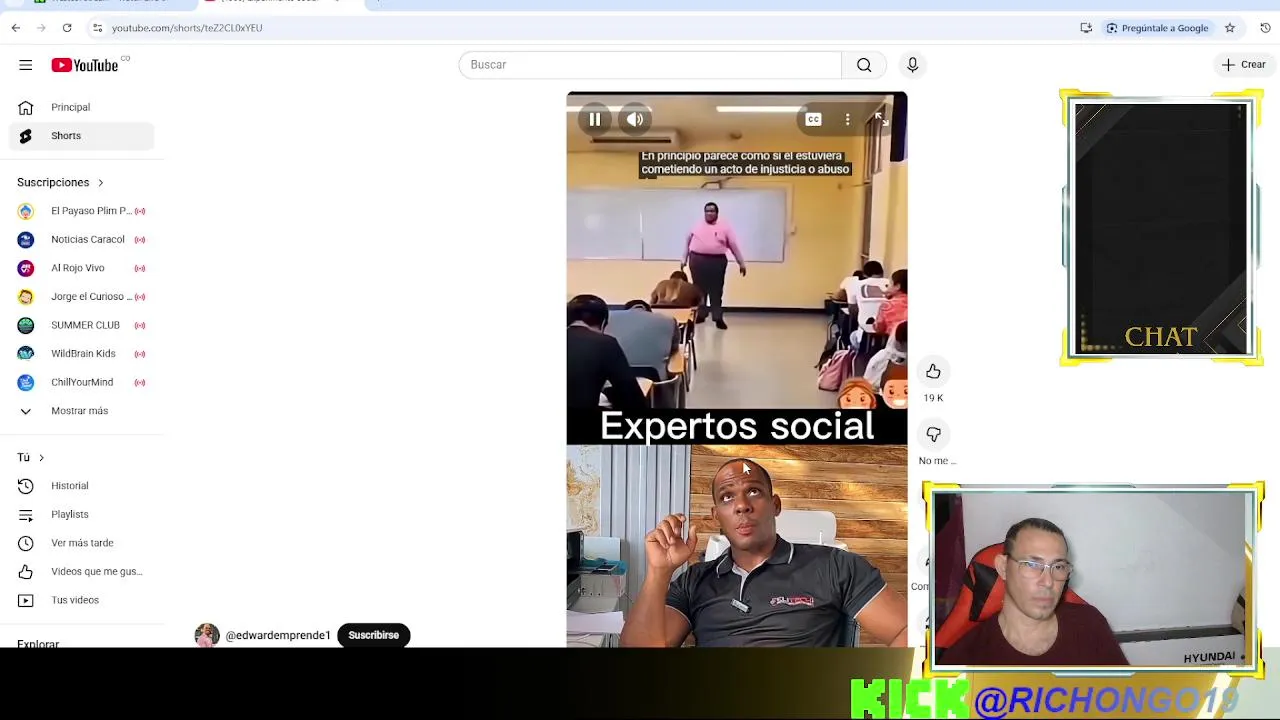The image size is (1280, 720).
Task: Like the Short with thumbs up
Action: click(x=933, y=372)
